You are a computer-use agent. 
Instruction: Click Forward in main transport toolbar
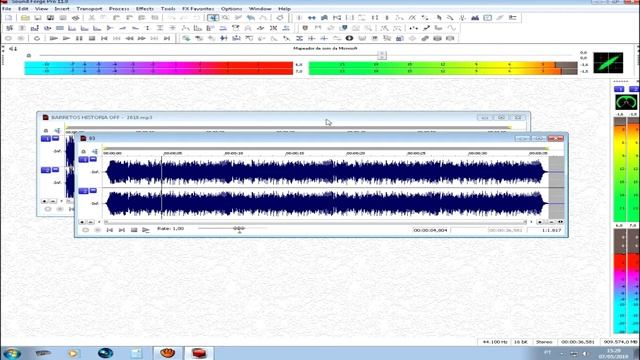[142, 38]
